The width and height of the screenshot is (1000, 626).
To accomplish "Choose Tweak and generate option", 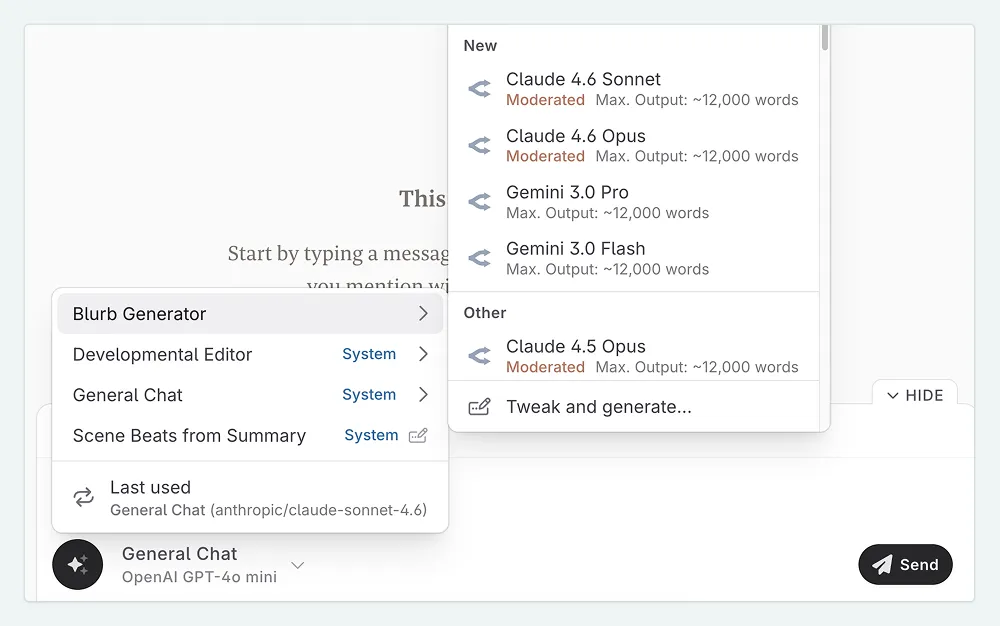I will [598, 407].
